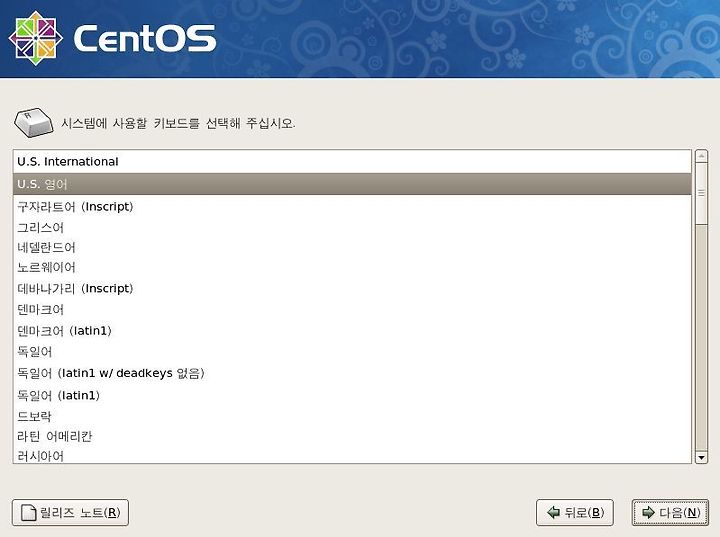Choose 데바나가리 (Inscript) keyboard
The width and height of the screenshot is (720, 537).
tap(352, 288)
